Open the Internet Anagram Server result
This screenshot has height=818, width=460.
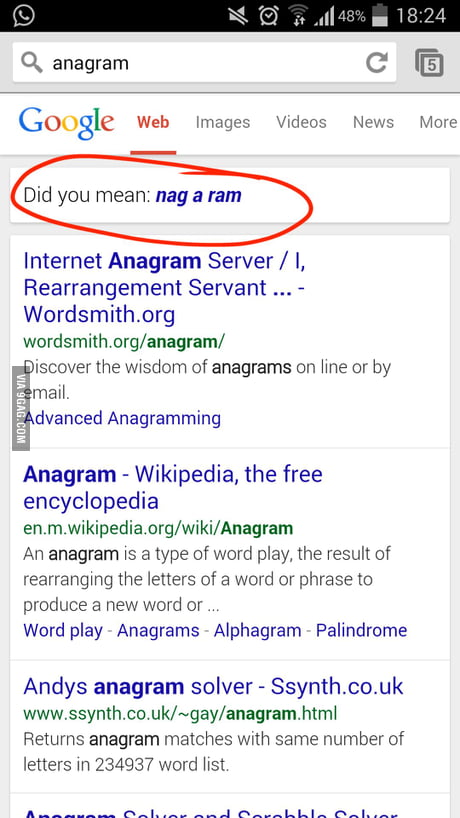click(164, 287)
